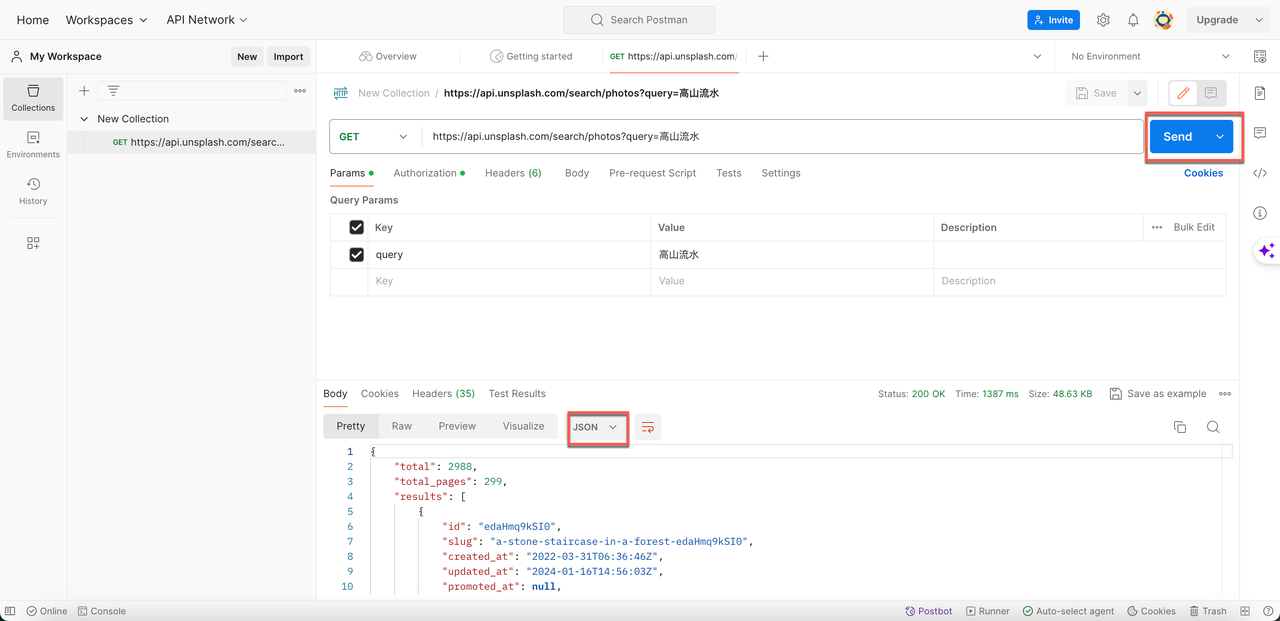
Task: Open the No Environment dropdown
Action: [x=1150, y=57]
